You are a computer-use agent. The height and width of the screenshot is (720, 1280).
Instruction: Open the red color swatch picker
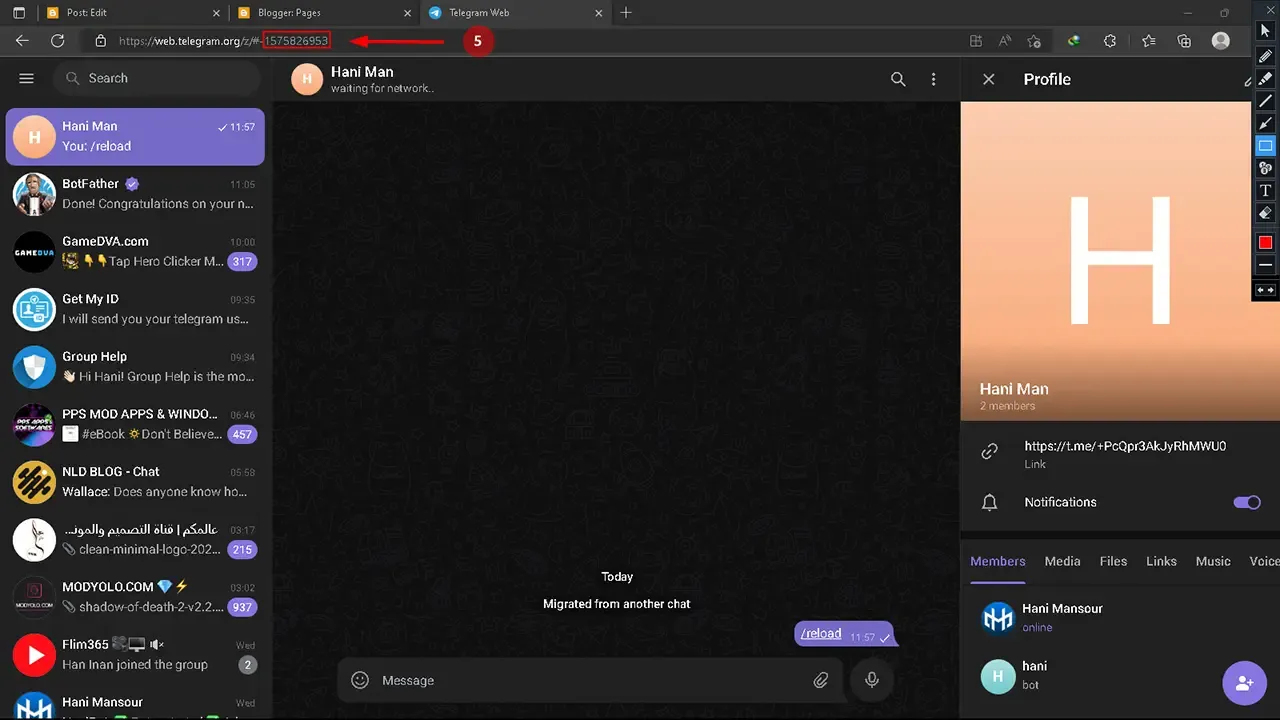(x=1265, y=242)
